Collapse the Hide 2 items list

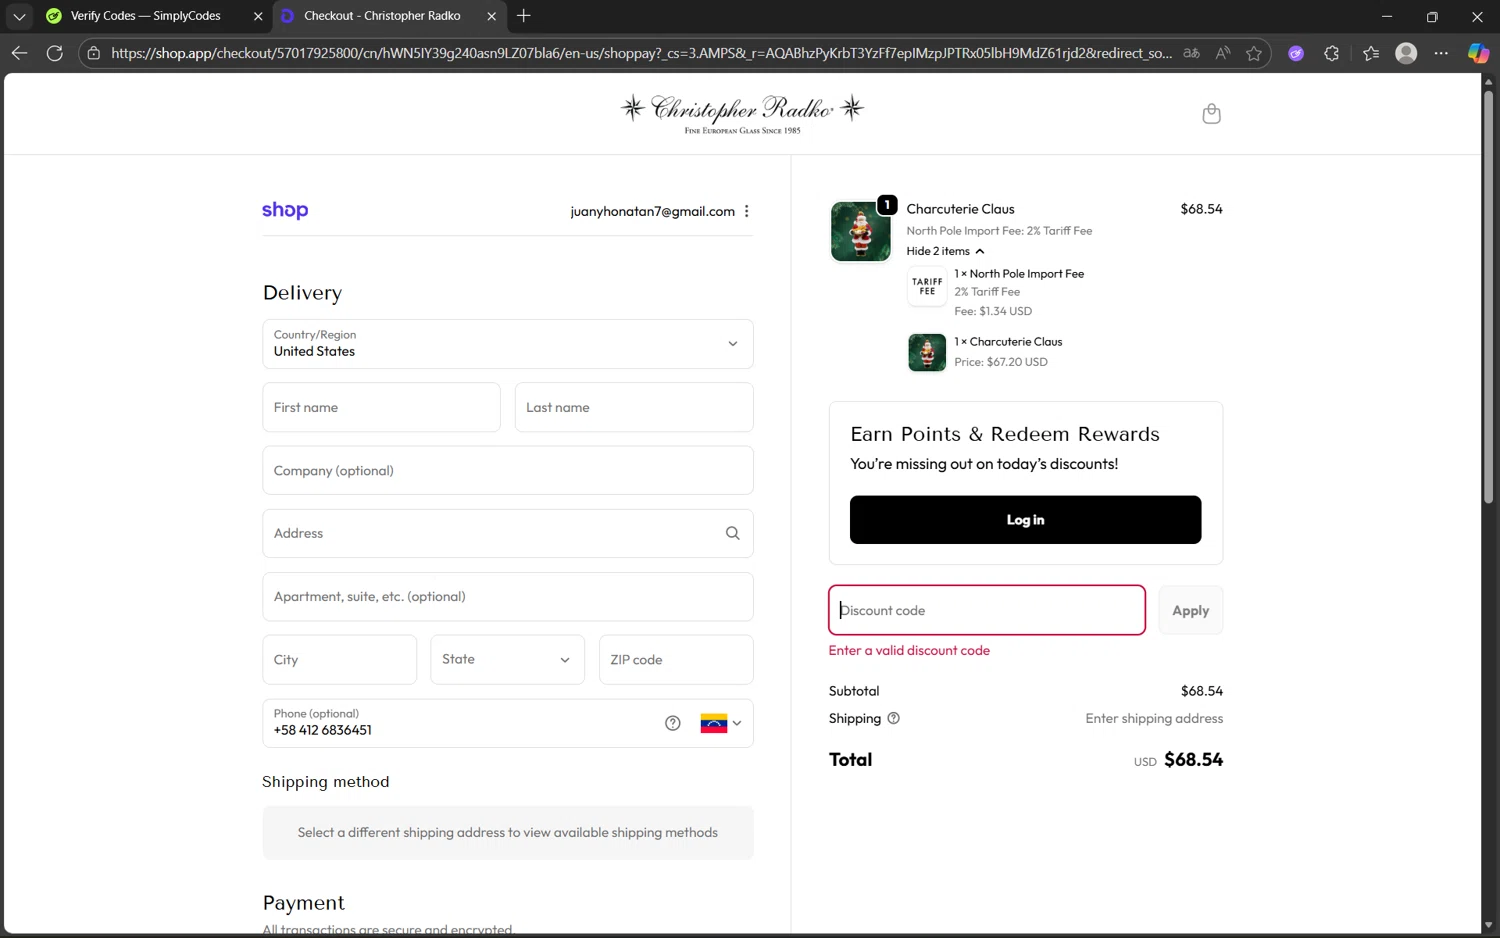(945, 251)
